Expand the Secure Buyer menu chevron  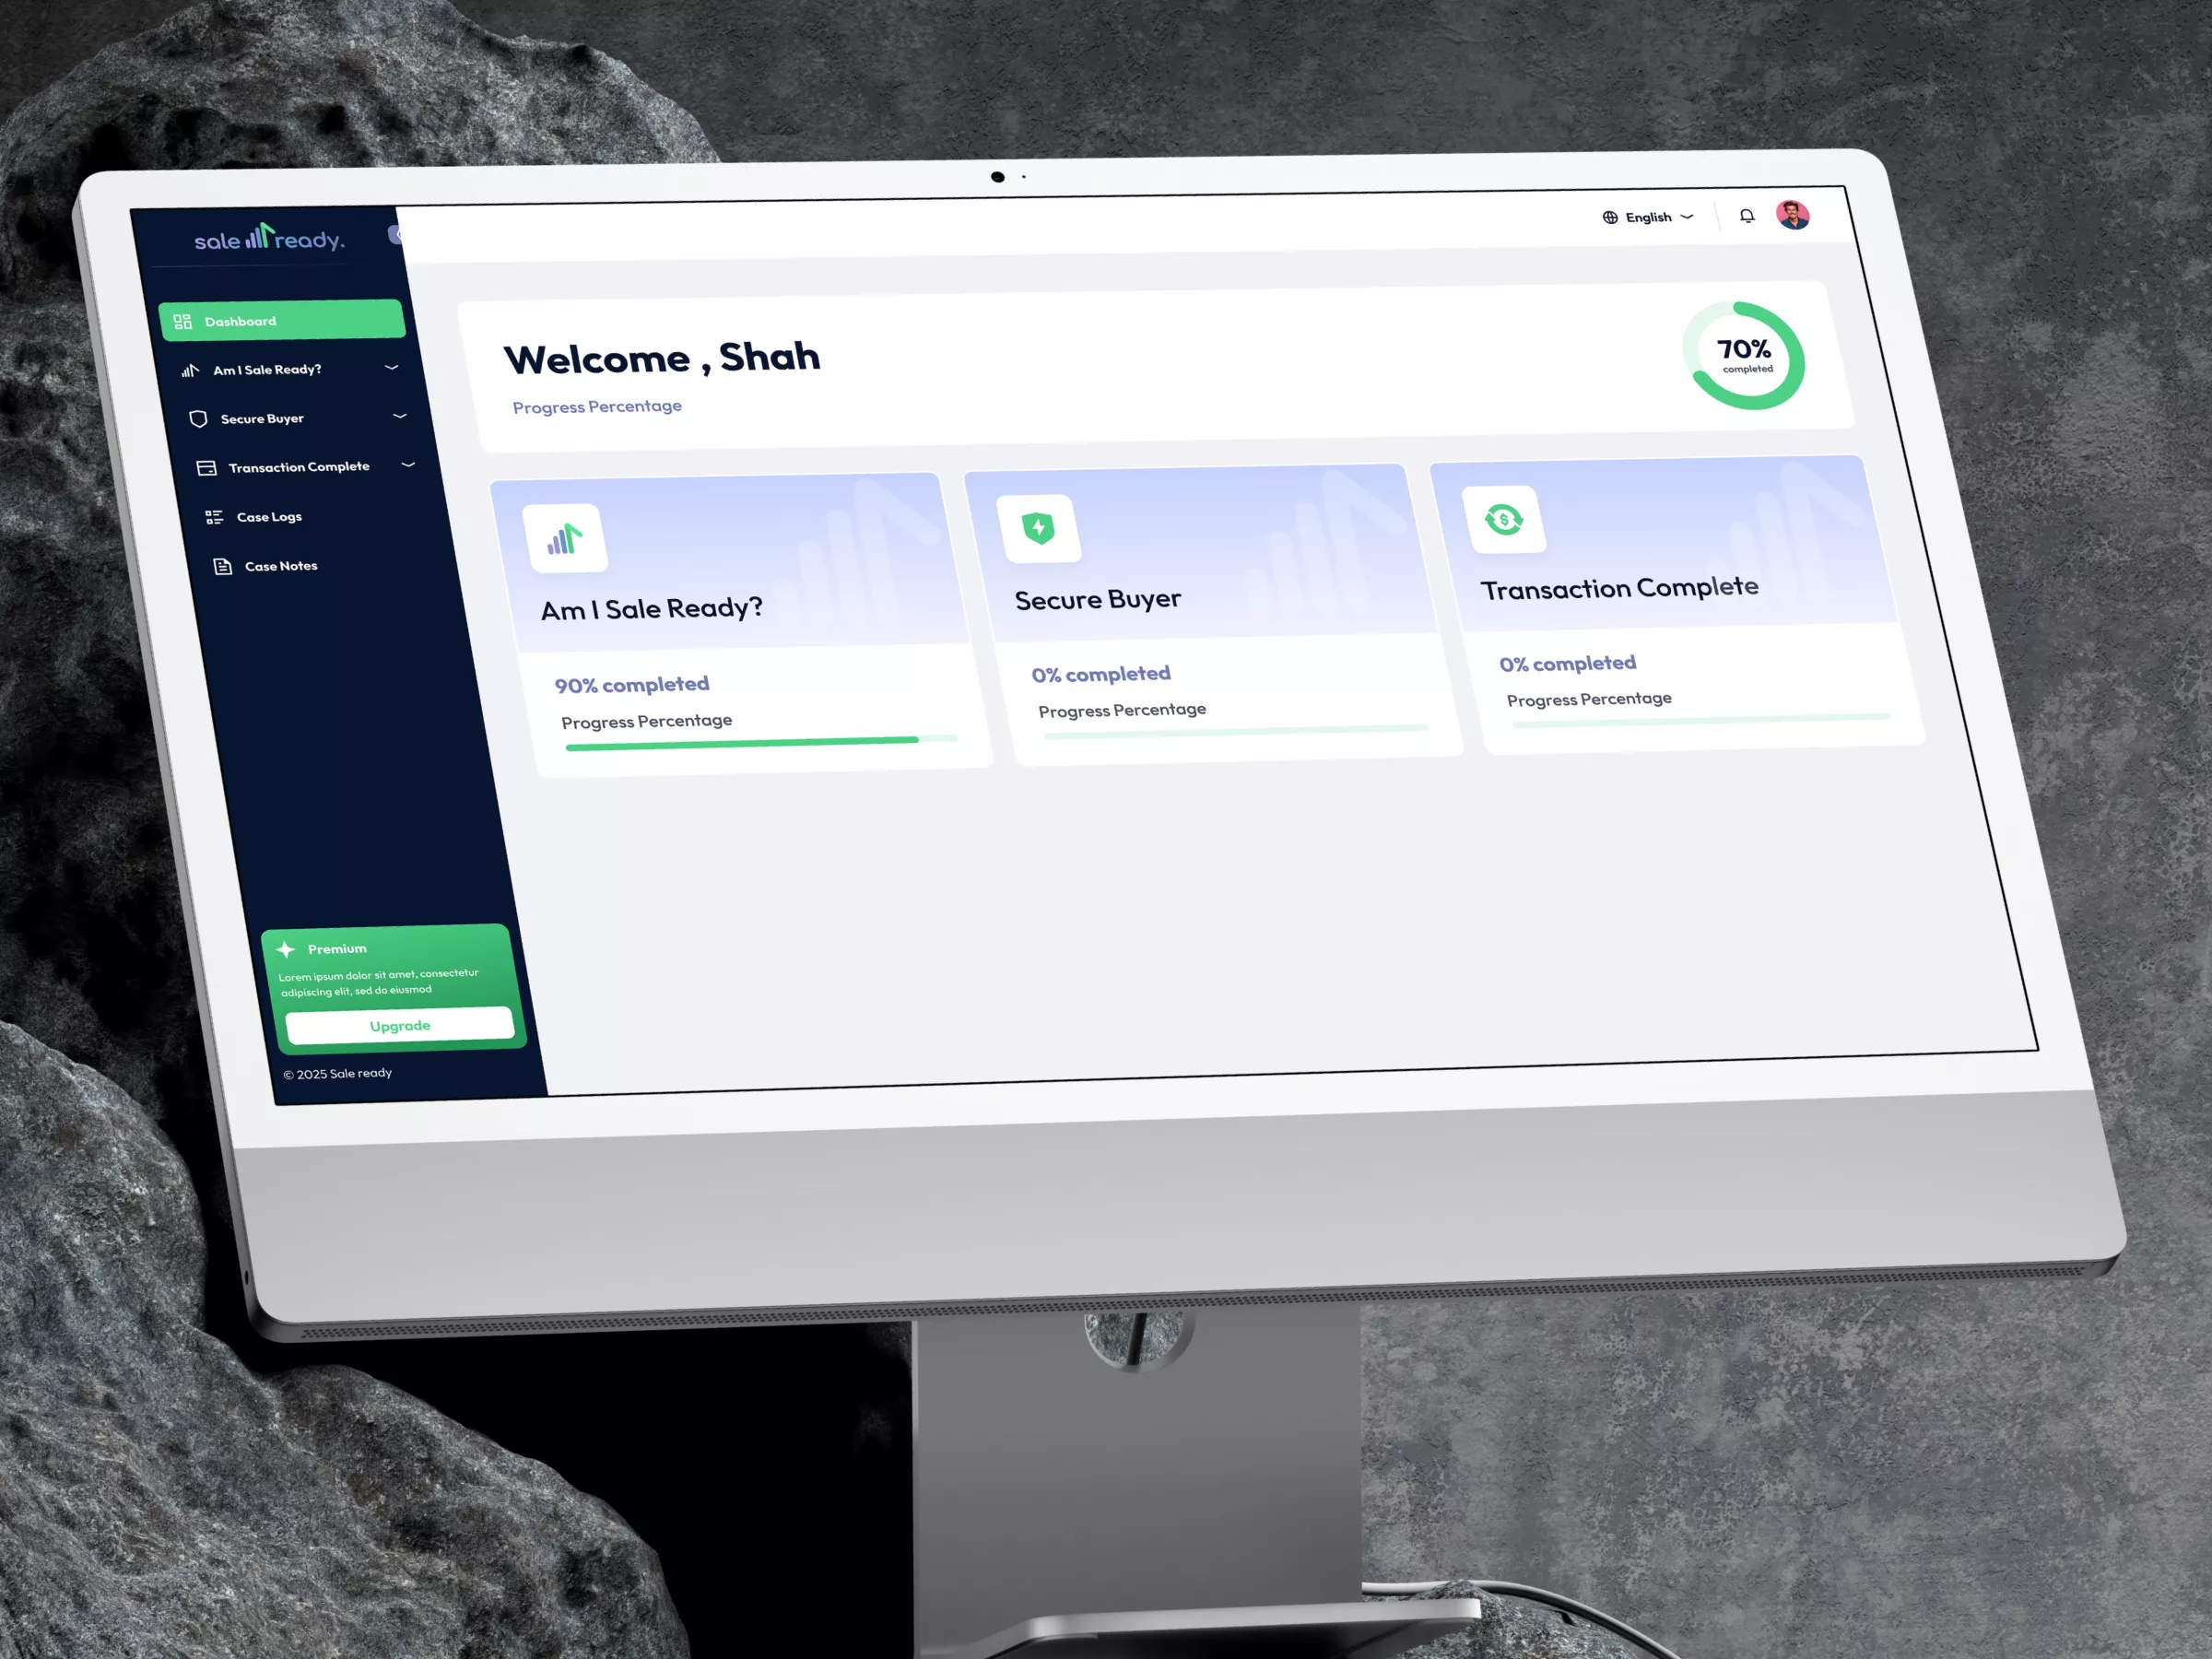(x=399, y=416)
